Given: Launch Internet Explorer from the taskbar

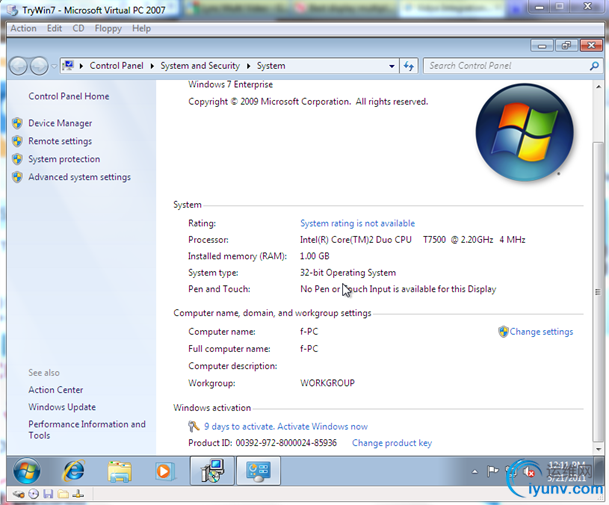Looking at the screenshot, I should (74, 471).
